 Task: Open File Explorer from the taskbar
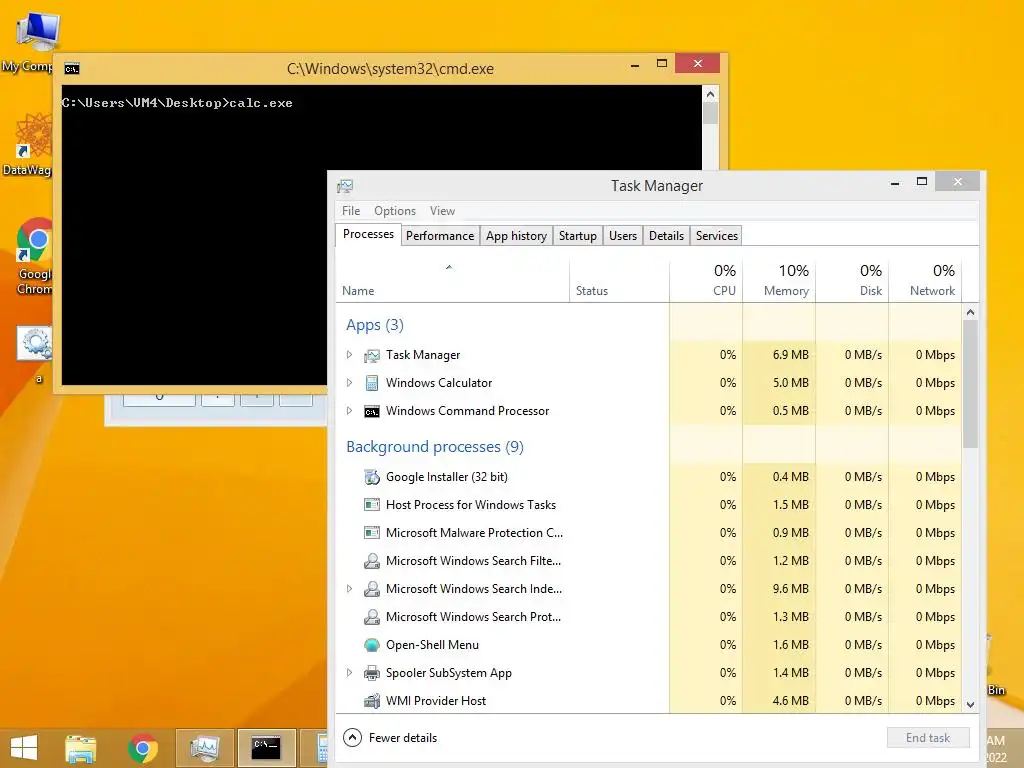[x=81, y=748]
